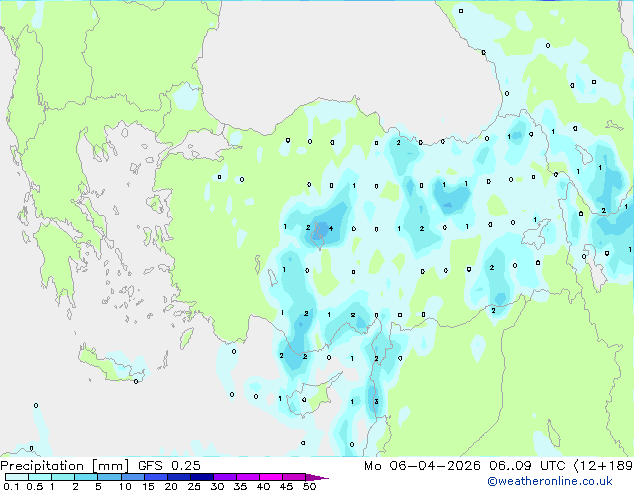Click the 0.5–1 mm legend color box
634x490 pixels.
pyautogui.click(x=40, y=477)
